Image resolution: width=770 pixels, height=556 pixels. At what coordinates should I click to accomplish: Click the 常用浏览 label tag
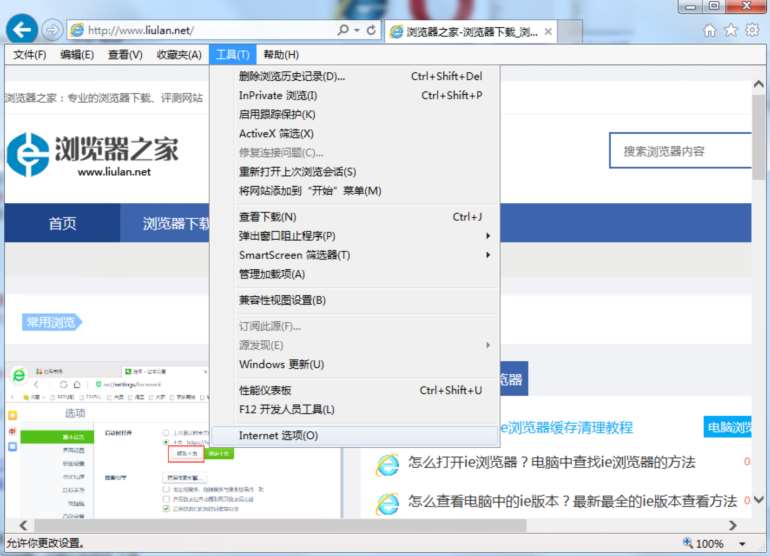point(52,322)
